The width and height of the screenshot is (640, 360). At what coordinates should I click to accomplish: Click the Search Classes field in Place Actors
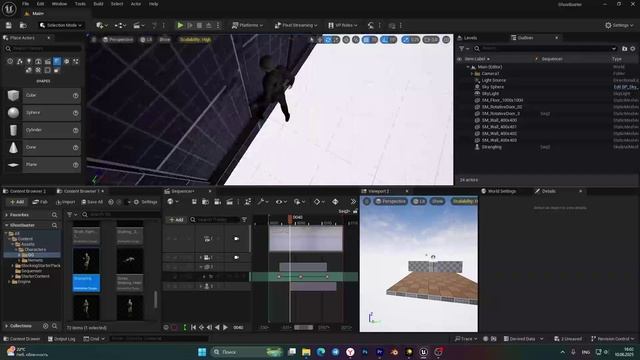tap(42, 49)
